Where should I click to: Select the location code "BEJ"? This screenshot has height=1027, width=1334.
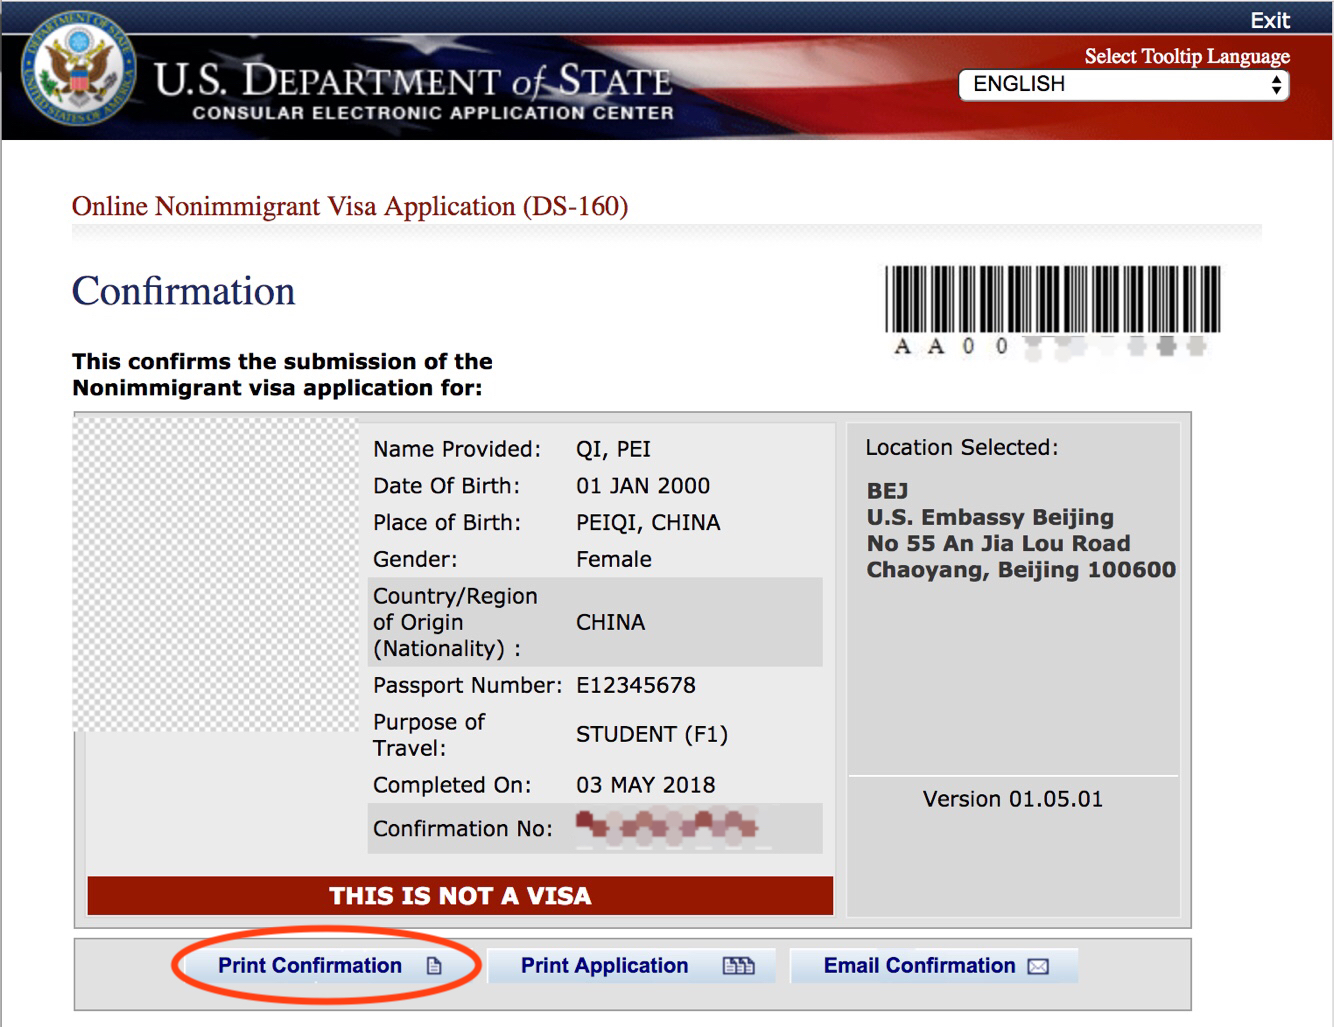(887, 491)
